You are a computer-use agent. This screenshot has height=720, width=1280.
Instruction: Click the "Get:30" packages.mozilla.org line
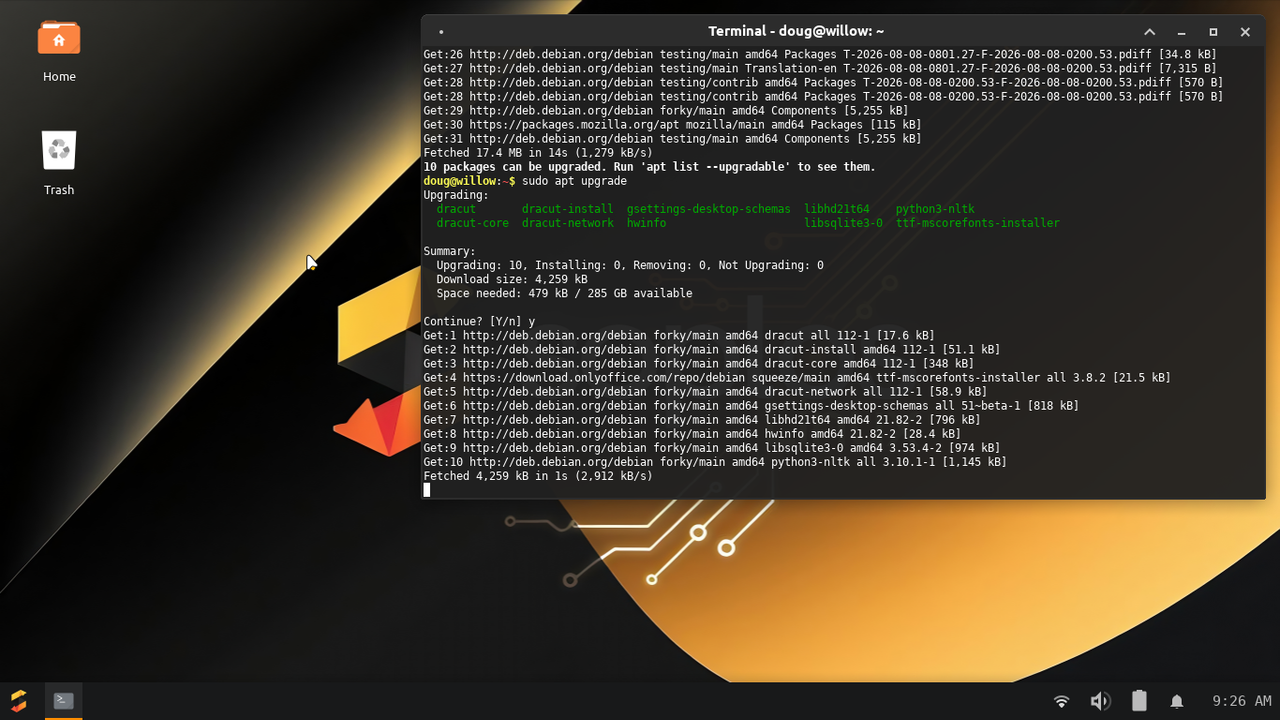coord(672,124)
